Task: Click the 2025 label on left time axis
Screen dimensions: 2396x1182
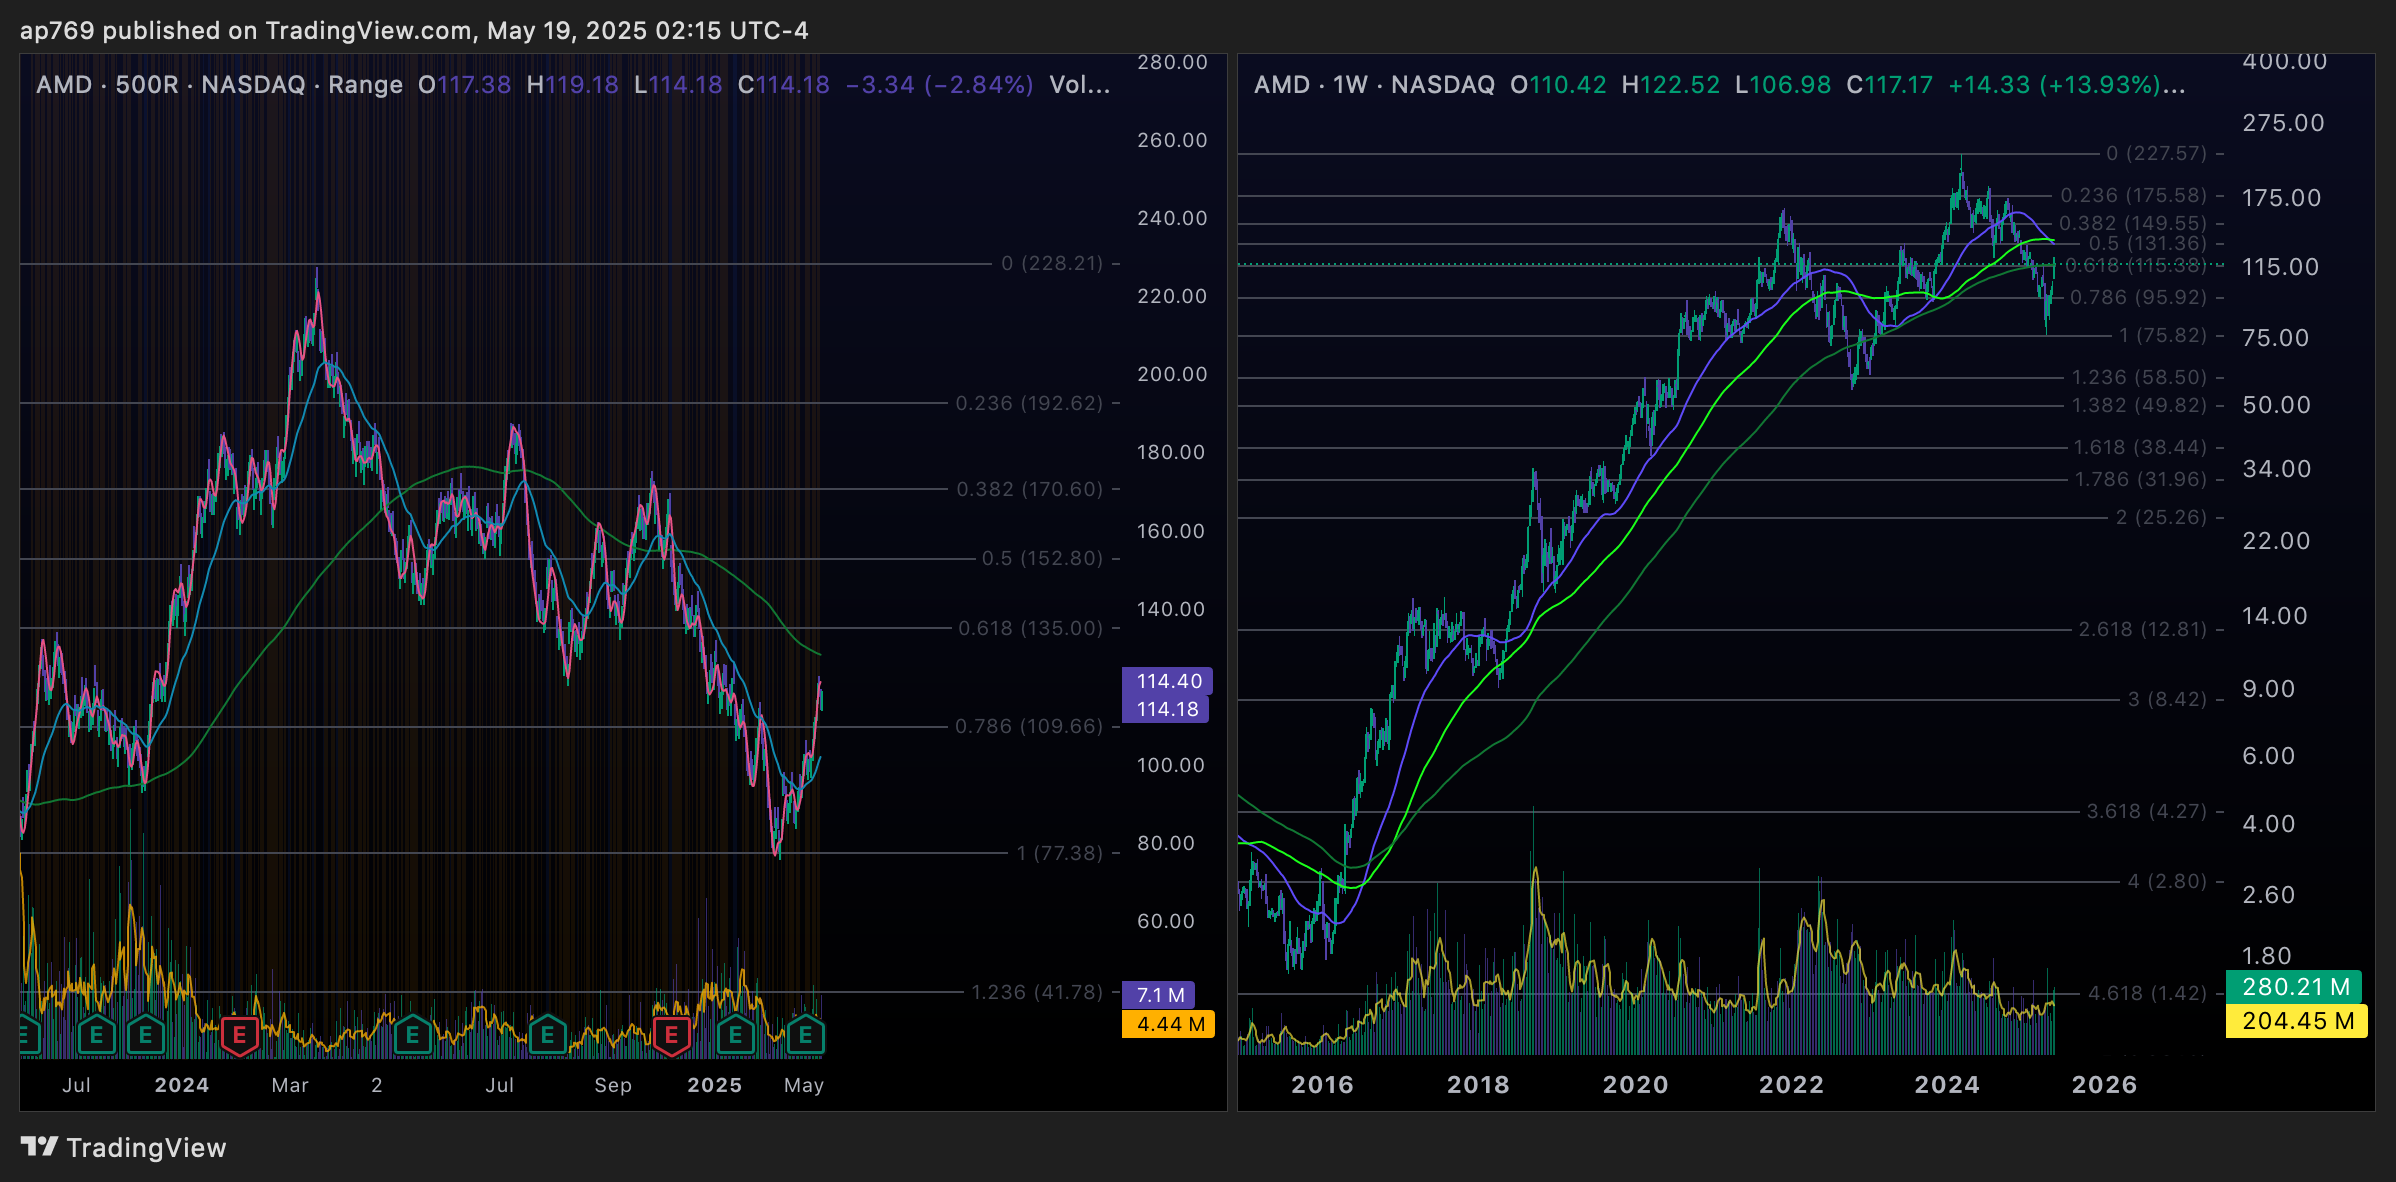Action: tap(715, 1085)
